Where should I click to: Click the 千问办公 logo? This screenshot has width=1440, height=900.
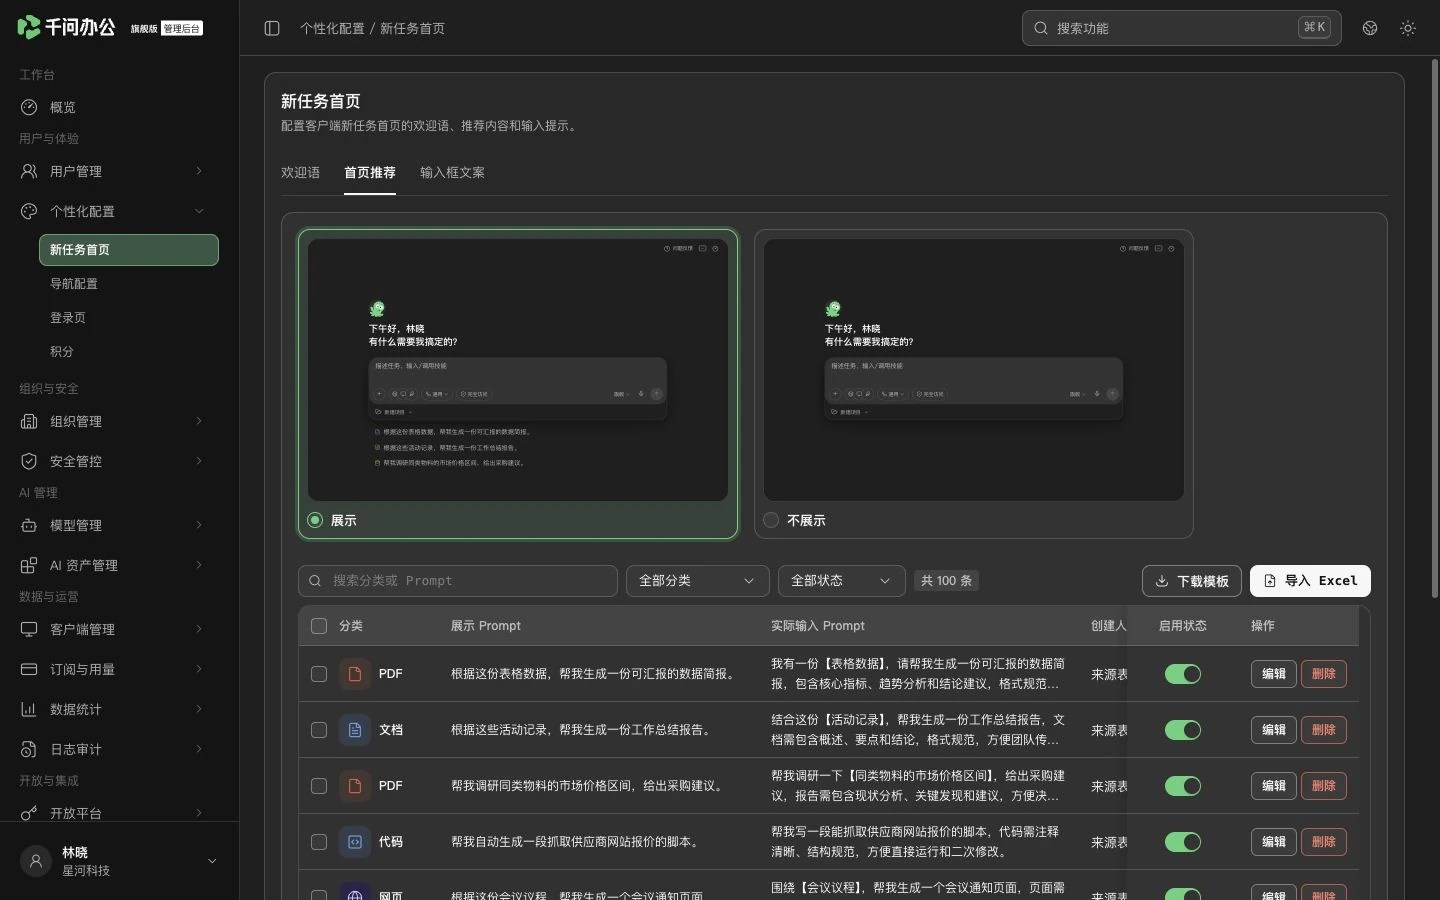(x=66, y=27)
